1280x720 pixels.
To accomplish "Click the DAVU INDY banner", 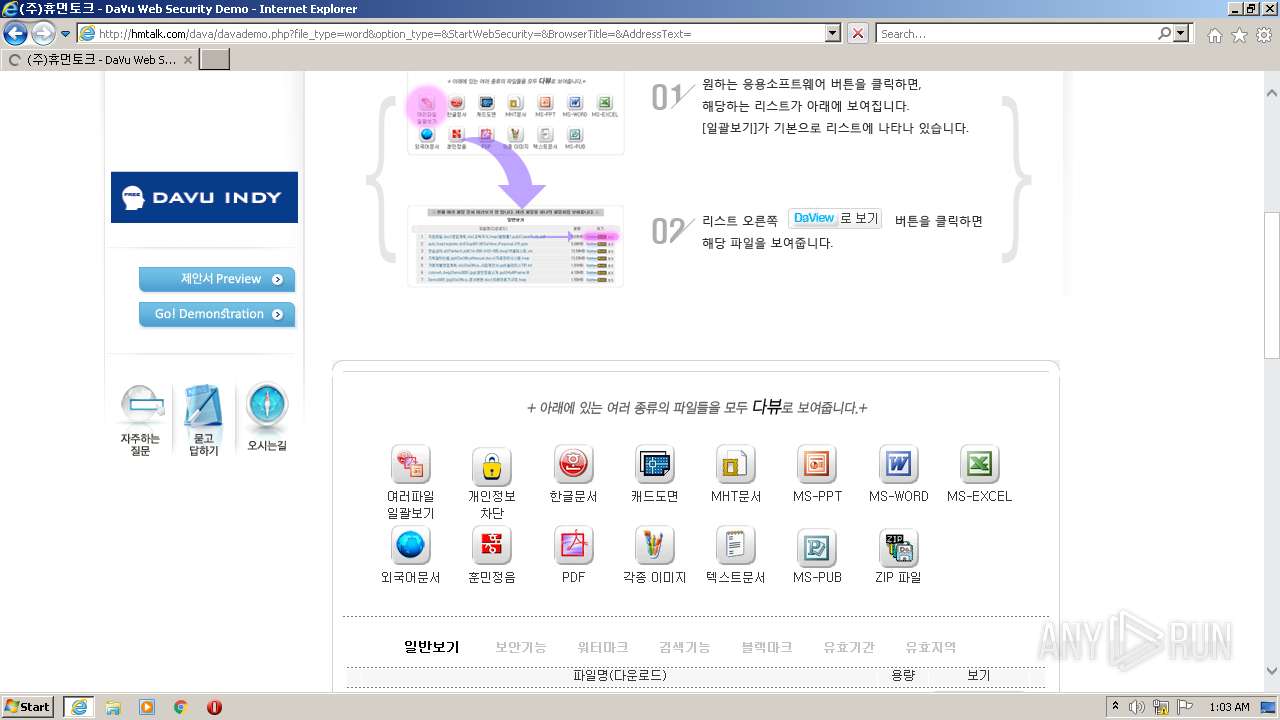I will (x=204, y=197).
